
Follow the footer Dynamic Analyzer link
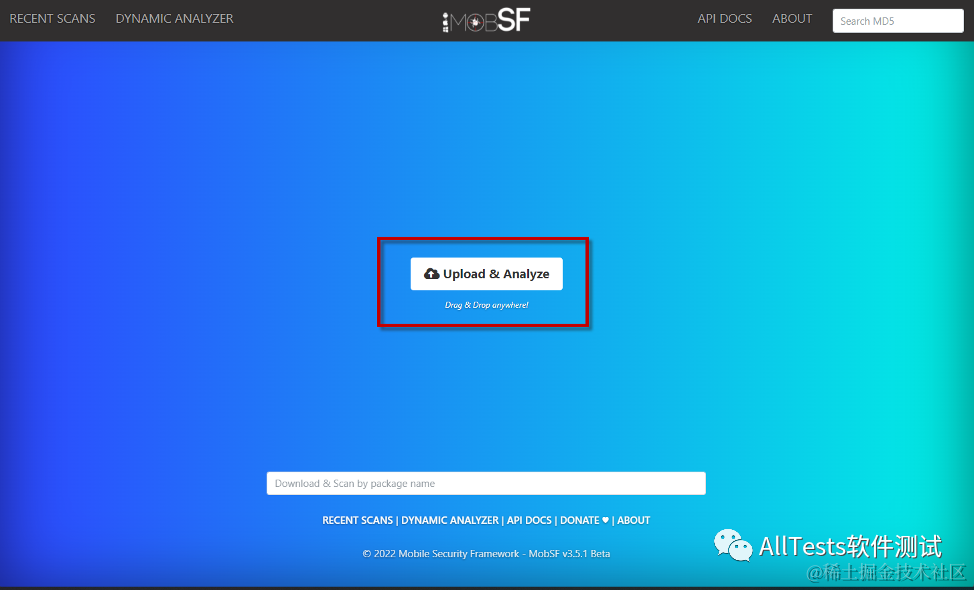[x=450, y=520]
